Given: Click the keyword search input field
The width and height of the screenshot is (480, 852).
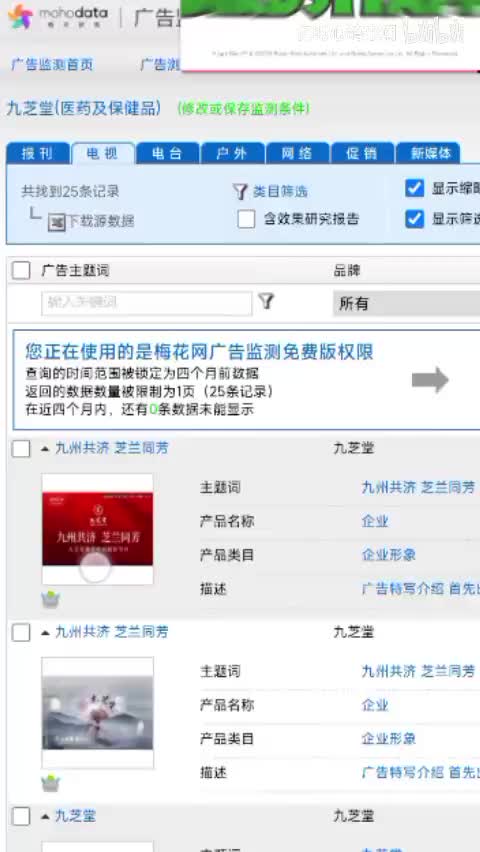Looking at the screenshot, I should (x=147, y=303).
